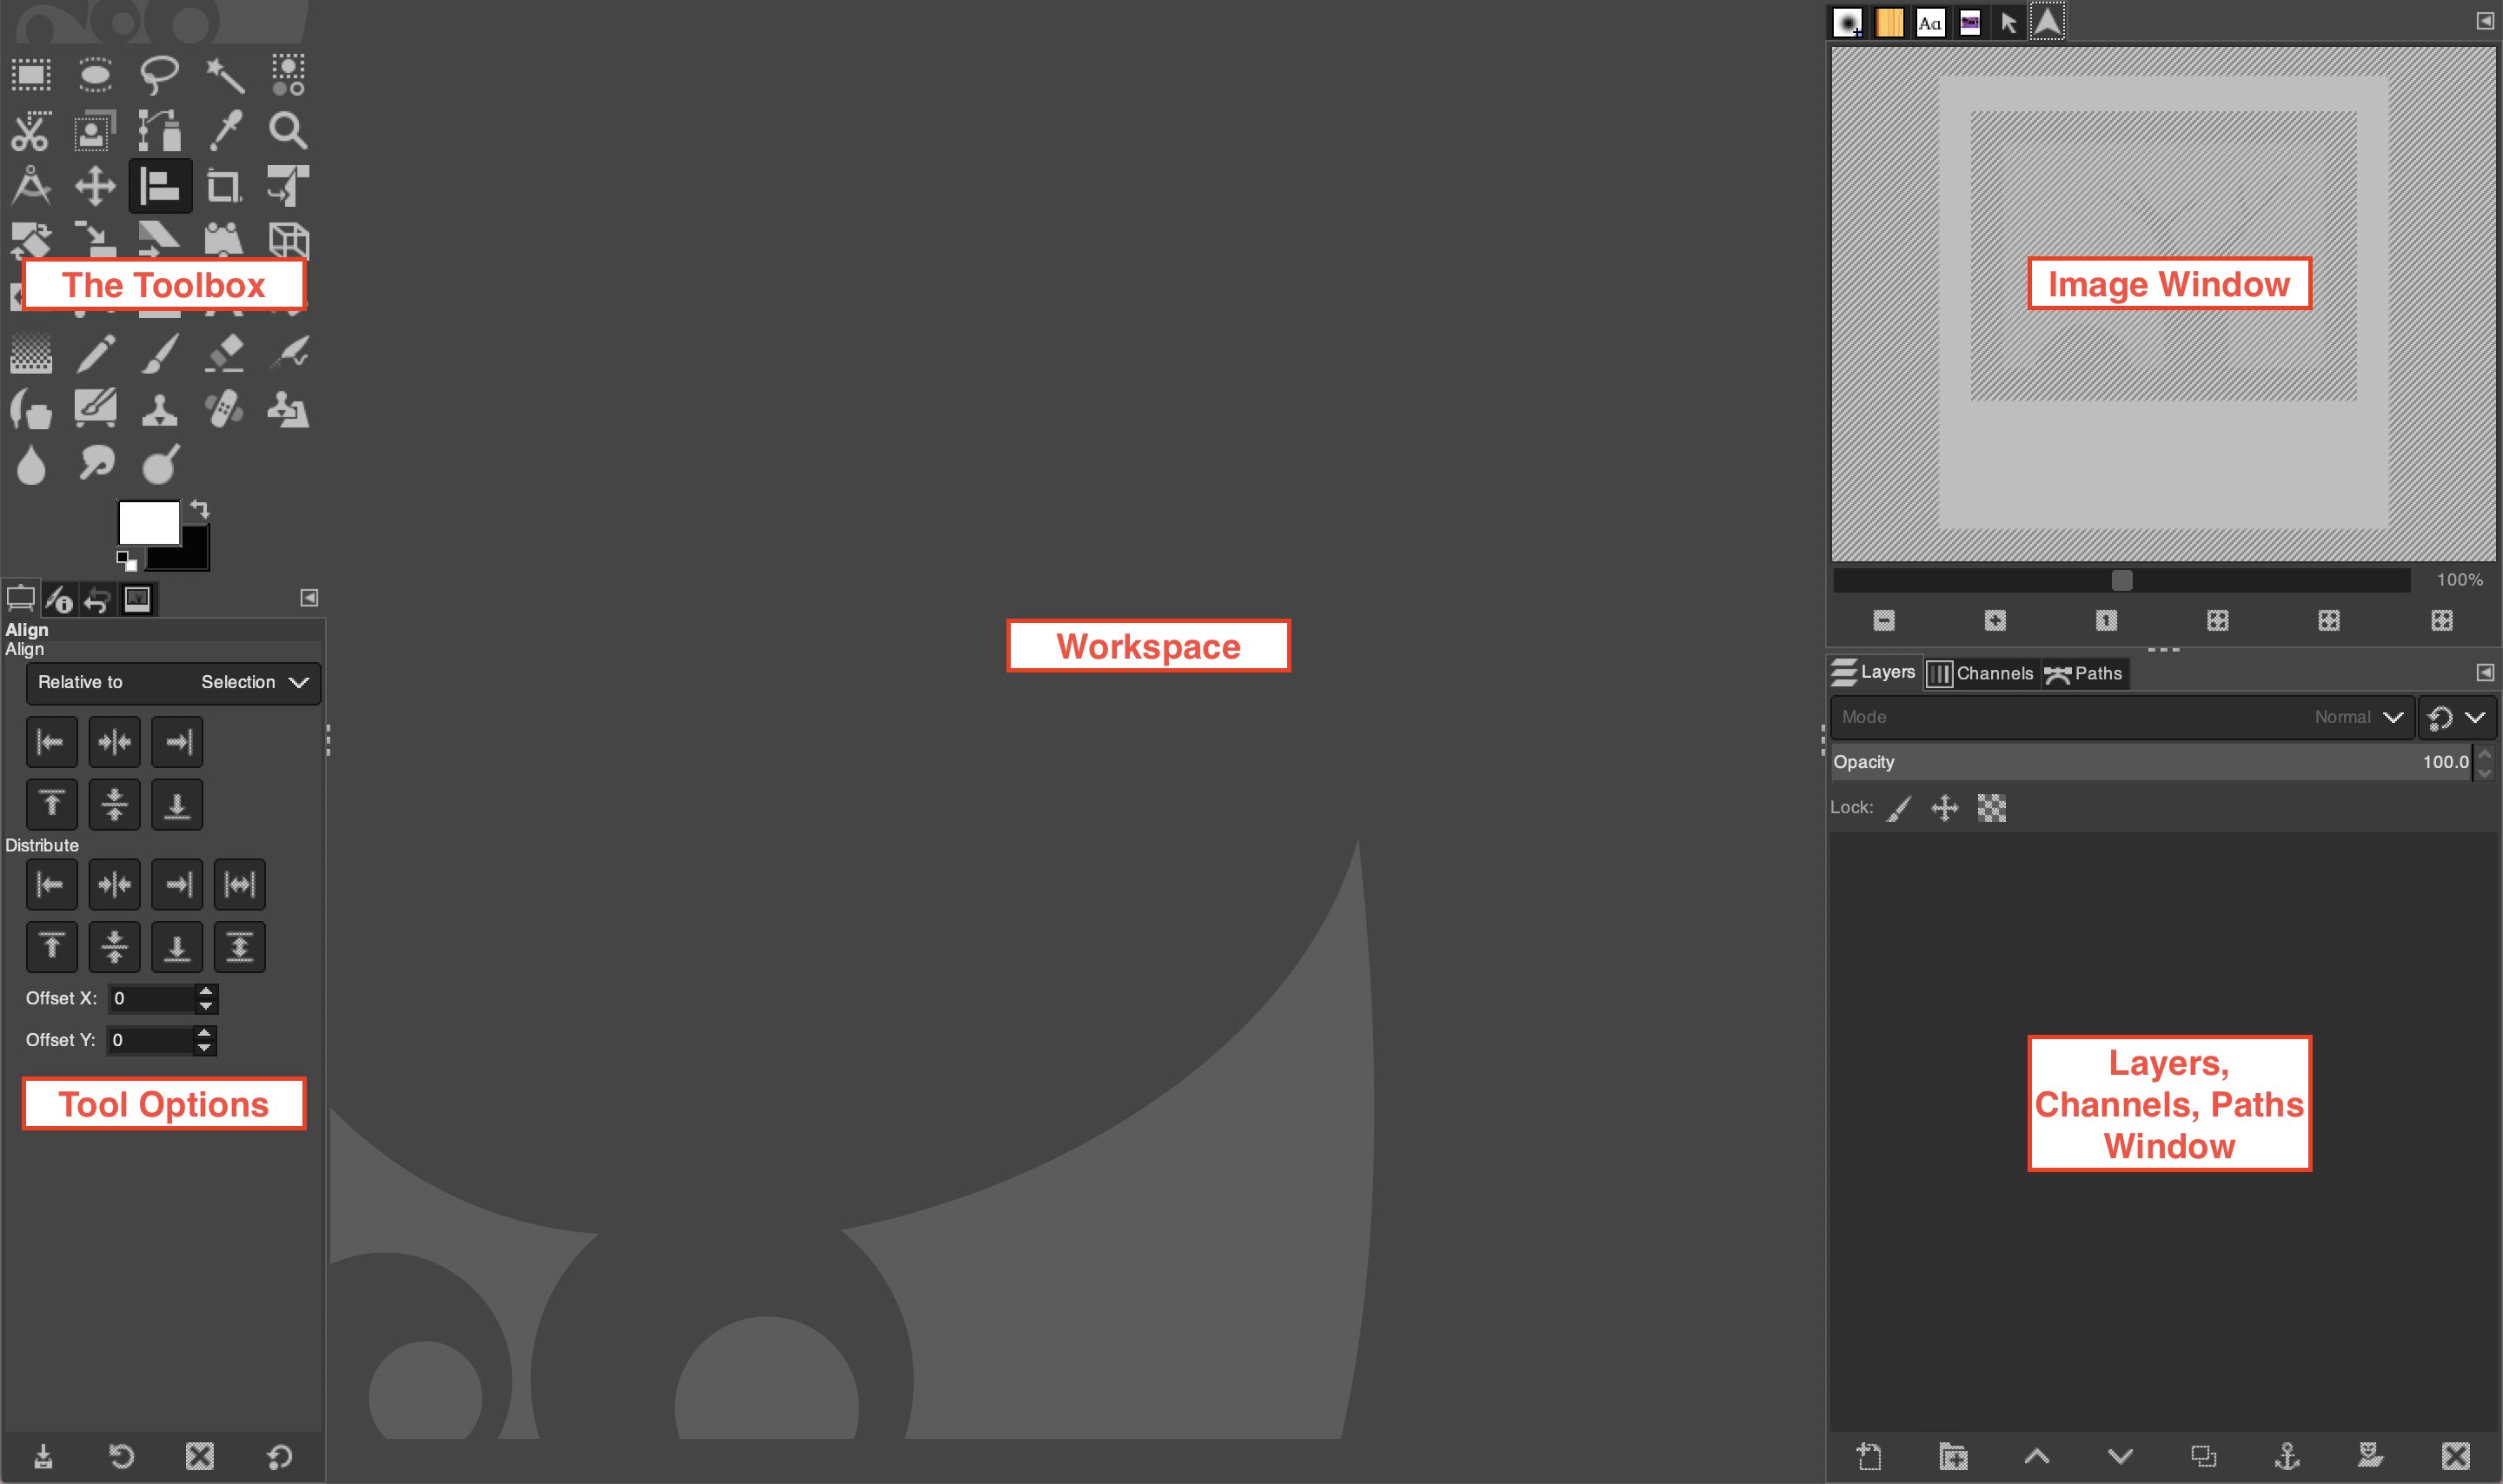Set navigation zoom to 1:1
Viewport: 2503px width, 1484px height.
coord(2106,621)
